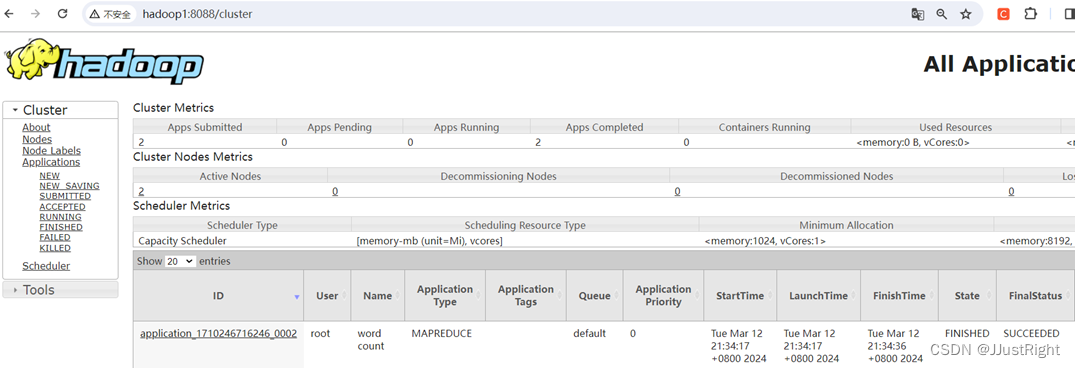Screen dimensions: 1075x368
Task: Click the Decommissioning Nodes count 0
Action: [x=335, y=191]
